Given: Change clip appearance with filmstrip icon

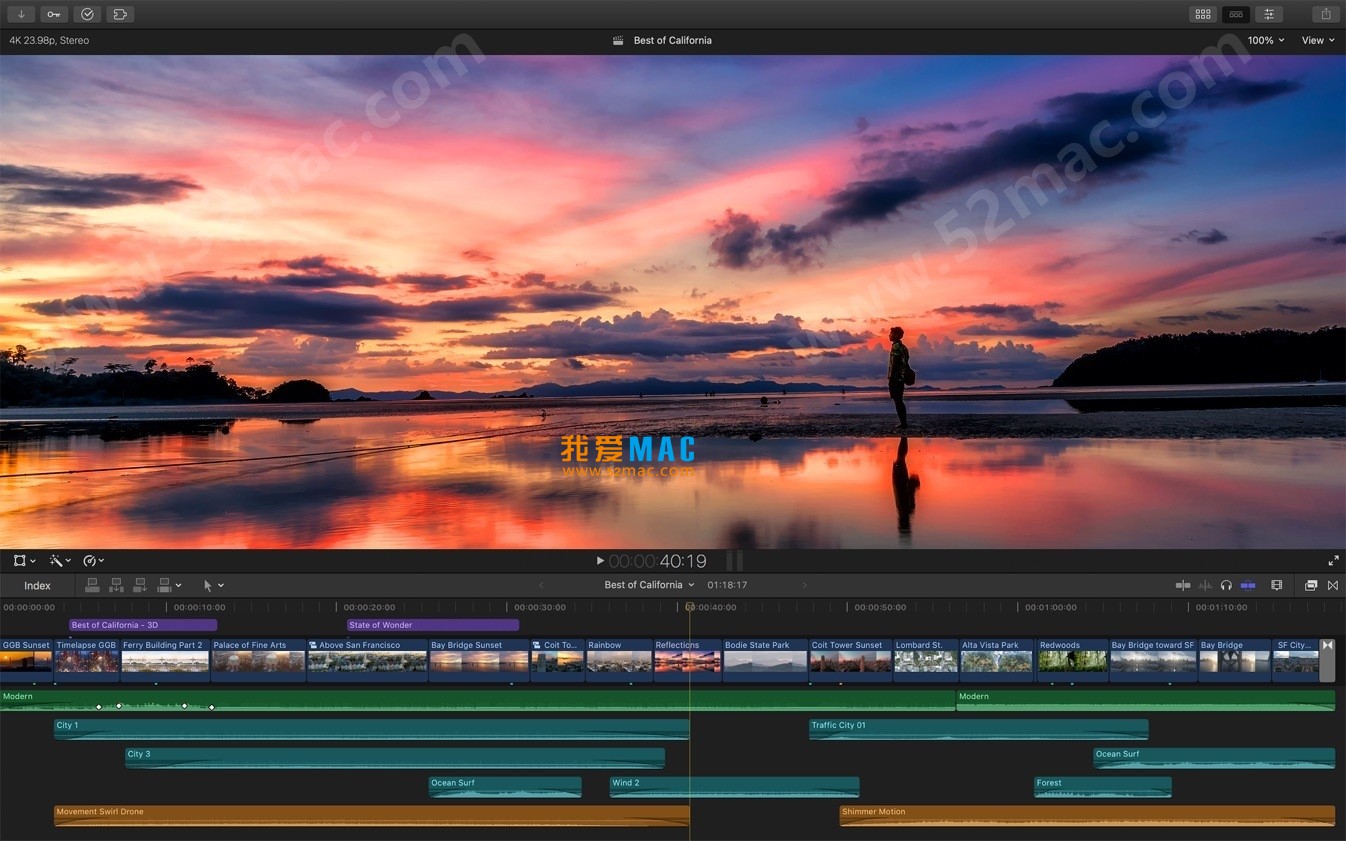Looking at the screenshot, I should pos(1276,585).
